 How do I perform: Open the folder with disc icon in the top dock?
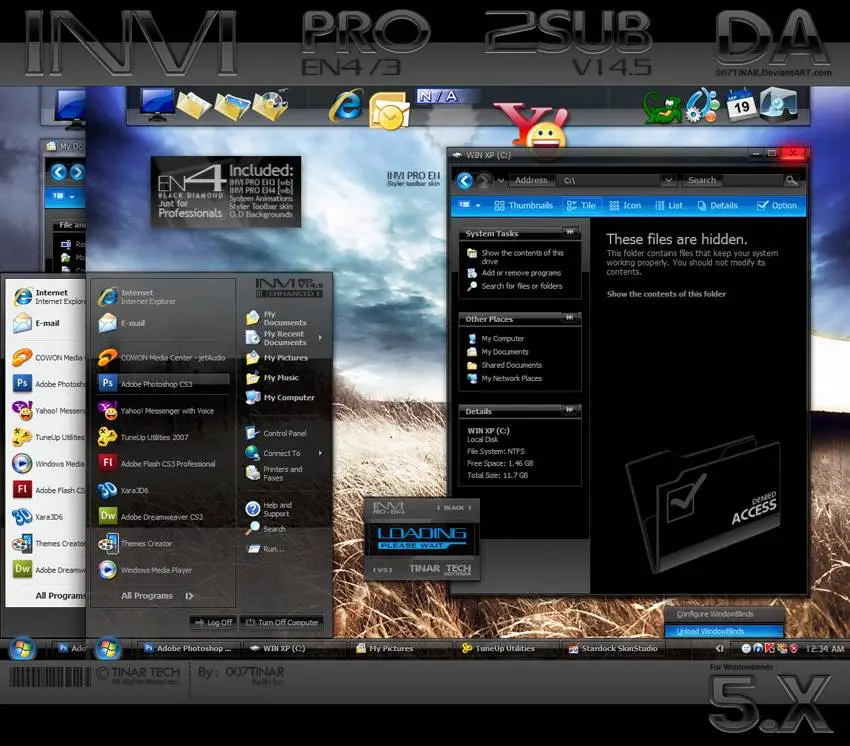click(270, 105)
